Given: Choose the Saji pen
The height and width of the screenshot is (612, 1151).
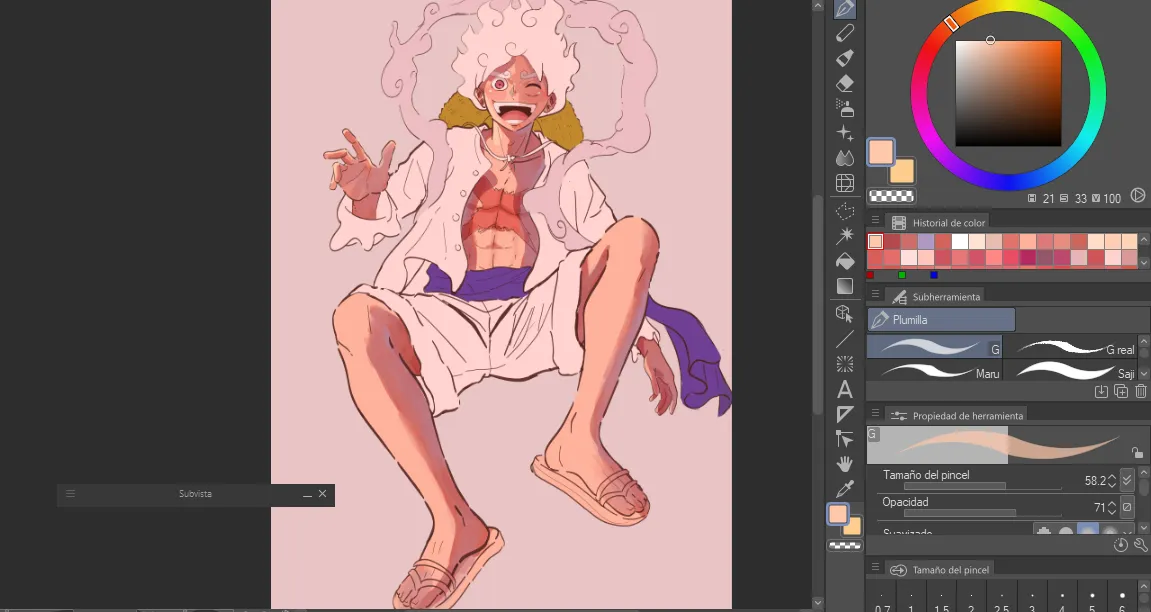Looking at the screenshot, I should click(x=1070, y=371).
